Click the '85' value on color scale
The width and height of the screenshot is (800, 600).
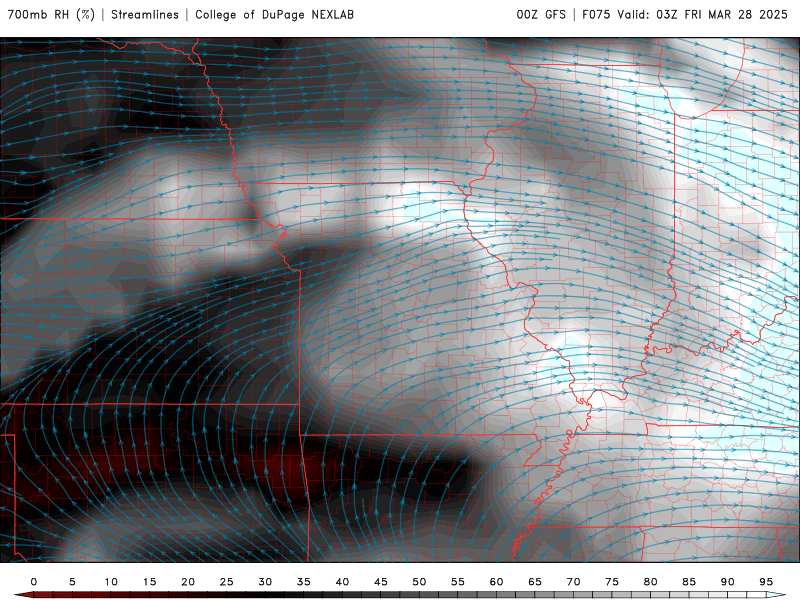coord(689,582)
